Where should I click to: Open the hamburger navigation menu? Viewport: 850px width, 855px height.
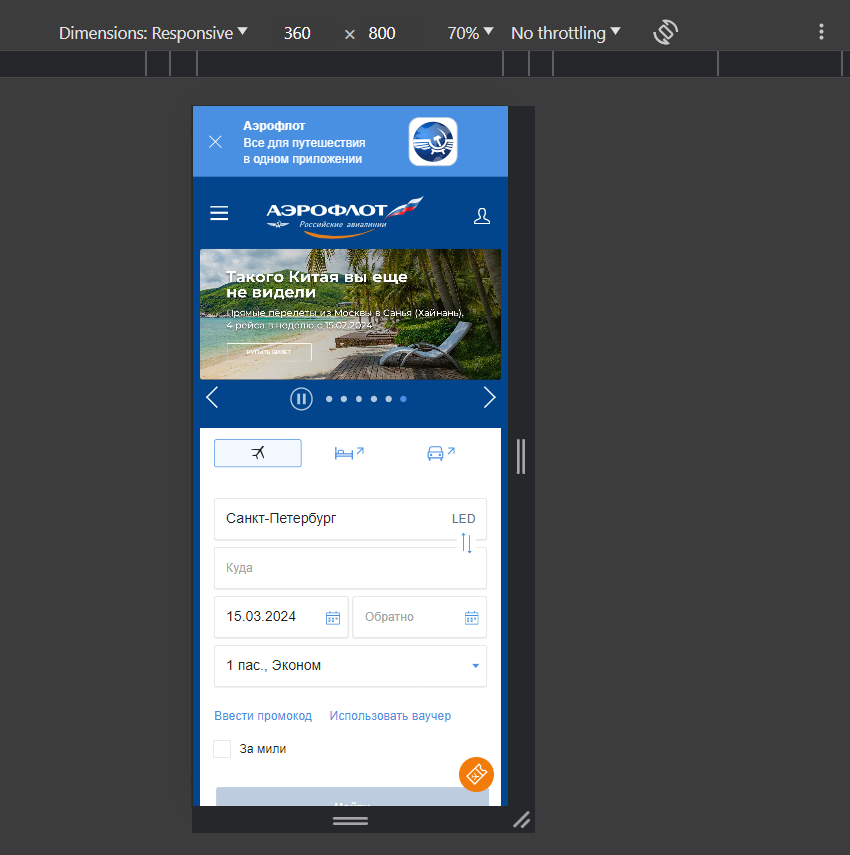click(x=219, y=213)
